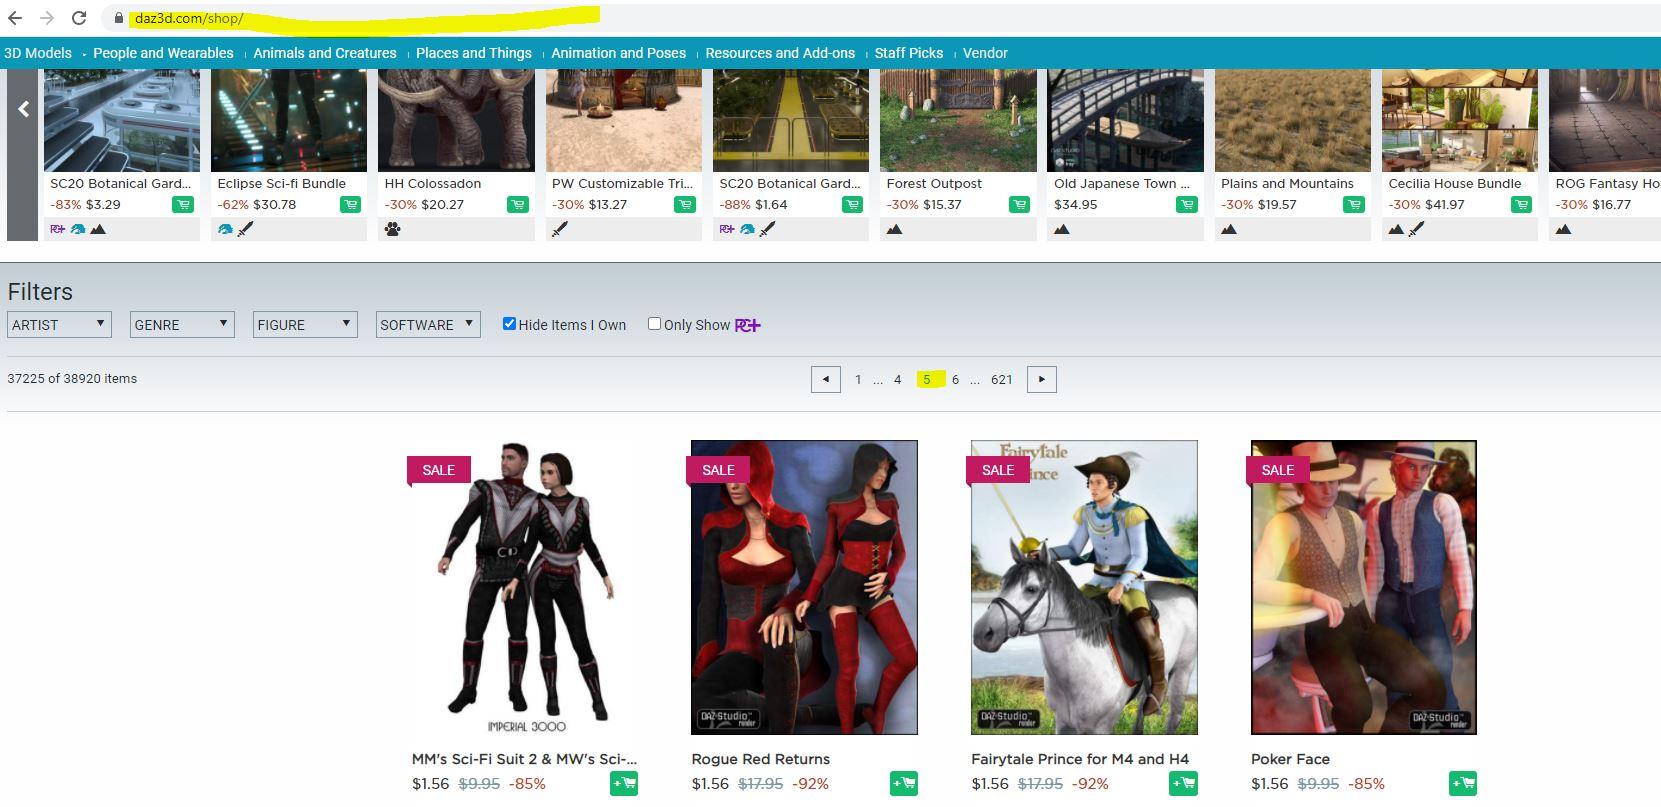Open the Rogue Red Returns product link
The image size is (1661, 807).
[761, 759]
